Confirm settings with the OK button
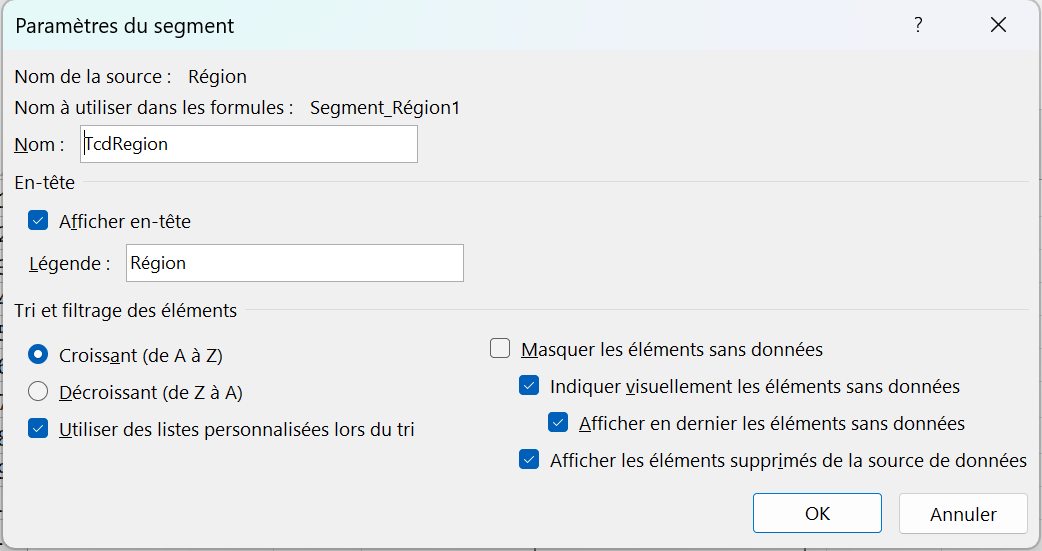 point(817,513)
